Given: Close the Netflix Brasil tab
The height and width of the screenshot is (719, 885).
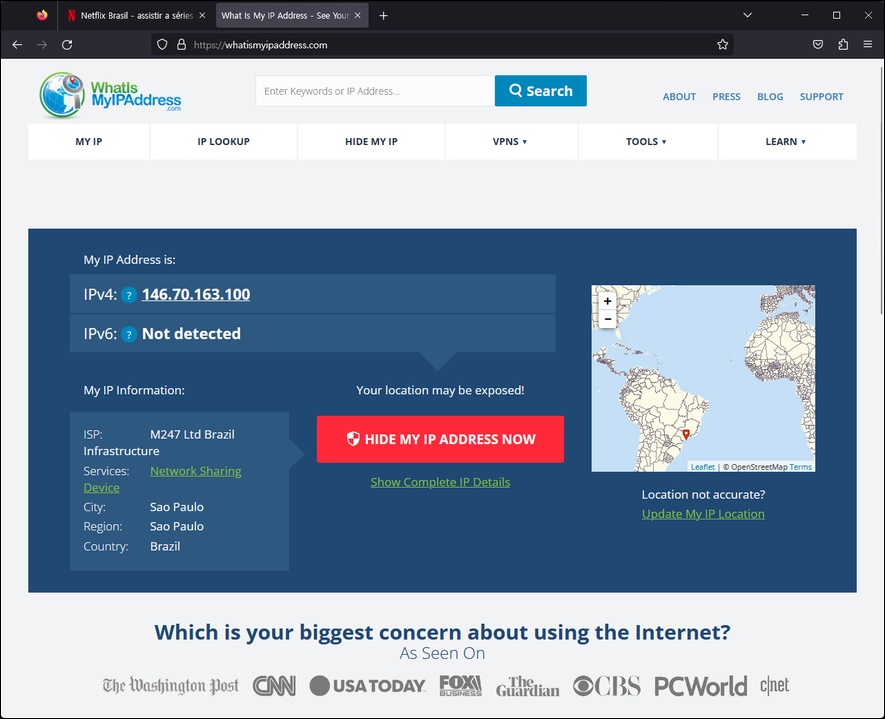Looking at the screenshot, I should coord(202,16).
